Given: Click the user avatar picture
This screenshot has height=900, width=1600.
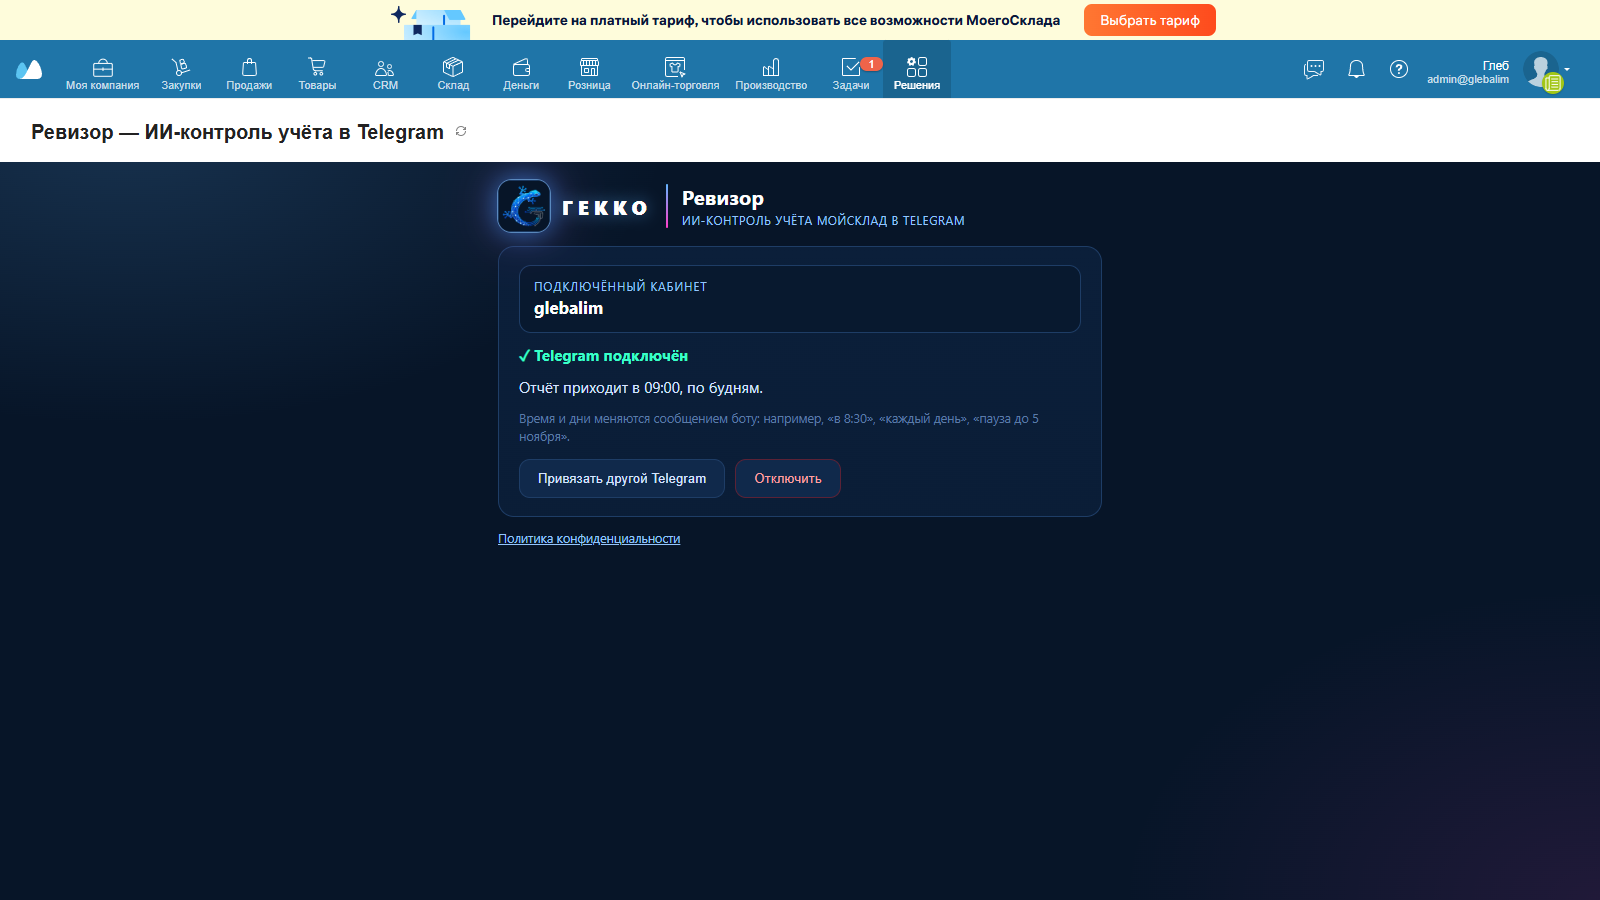Looking at the screenshot, I should click(1541, 70).
